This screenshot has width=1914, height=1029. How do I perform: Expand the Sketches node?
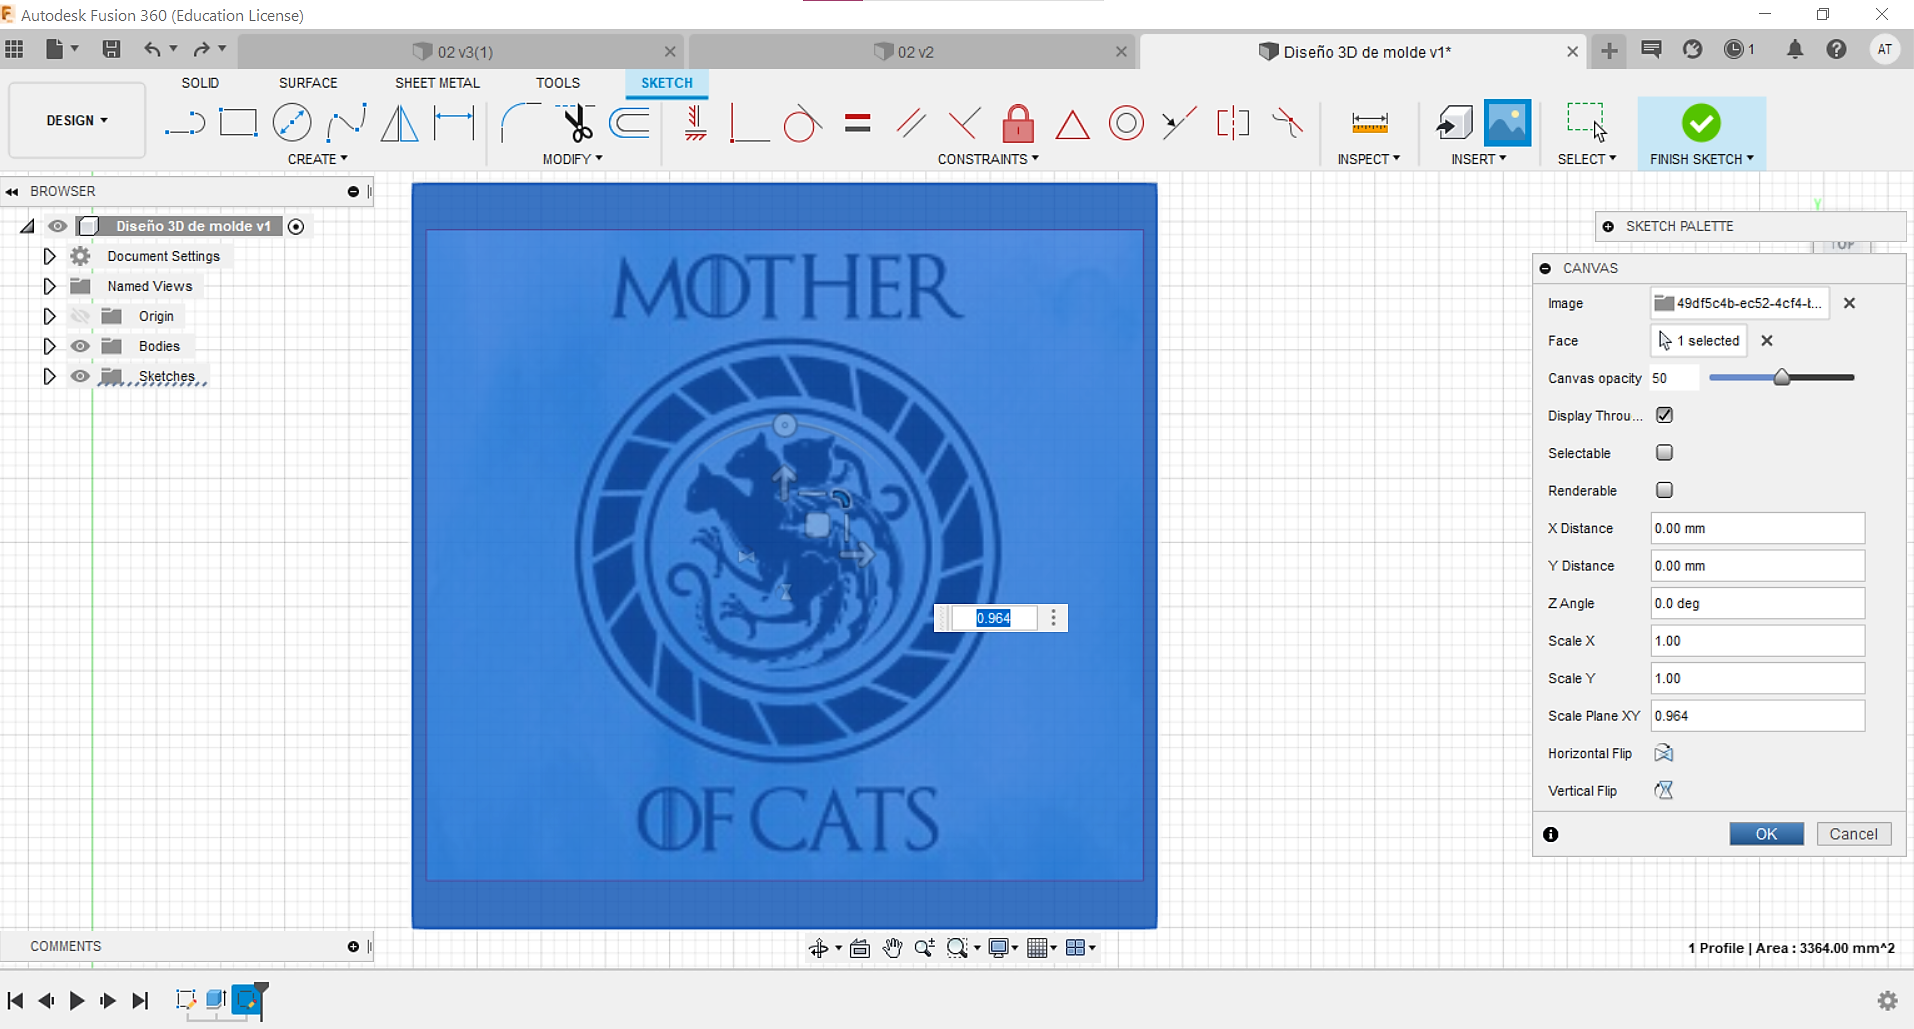pos(49,376)
